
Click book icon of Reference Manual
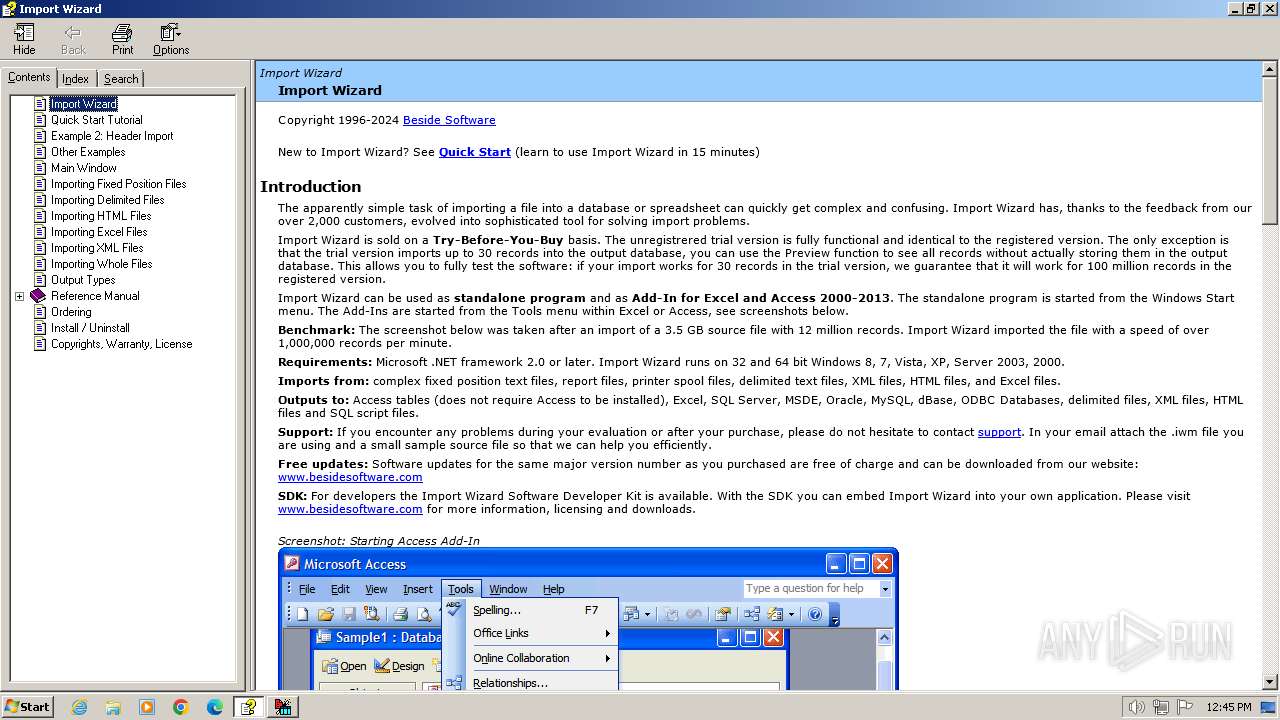(x=38, y=296)
